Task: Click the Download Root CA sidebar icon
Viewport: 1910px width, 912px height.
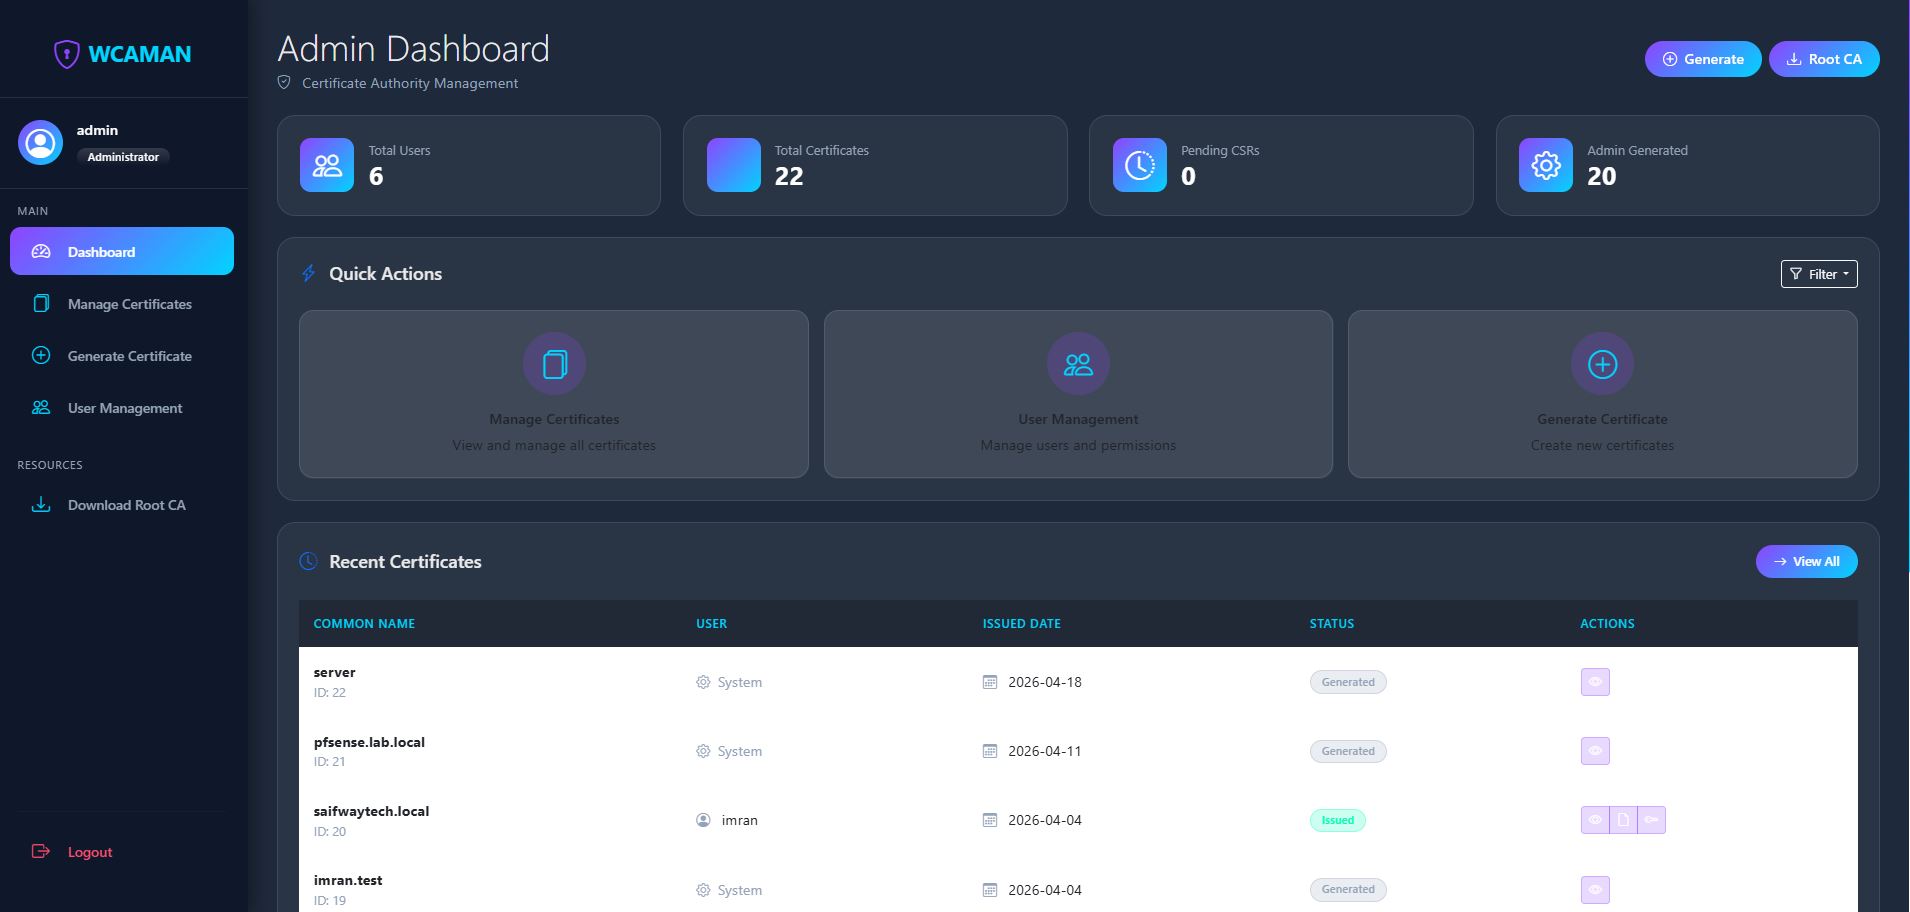Action: (41, 505)
